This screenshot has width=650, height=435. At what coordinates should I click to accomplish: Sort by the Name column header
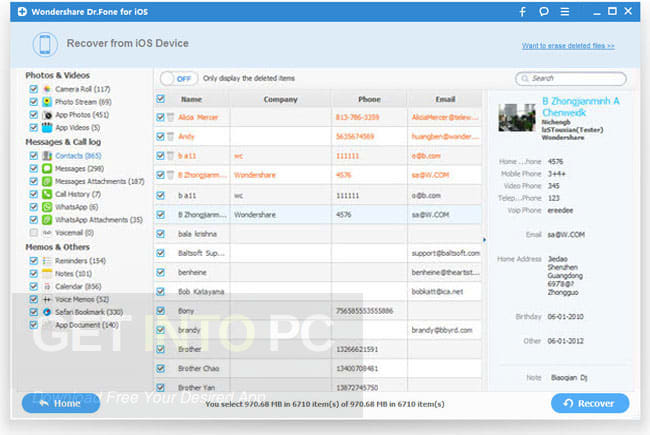pyautogui.click(x=192, y=99)
